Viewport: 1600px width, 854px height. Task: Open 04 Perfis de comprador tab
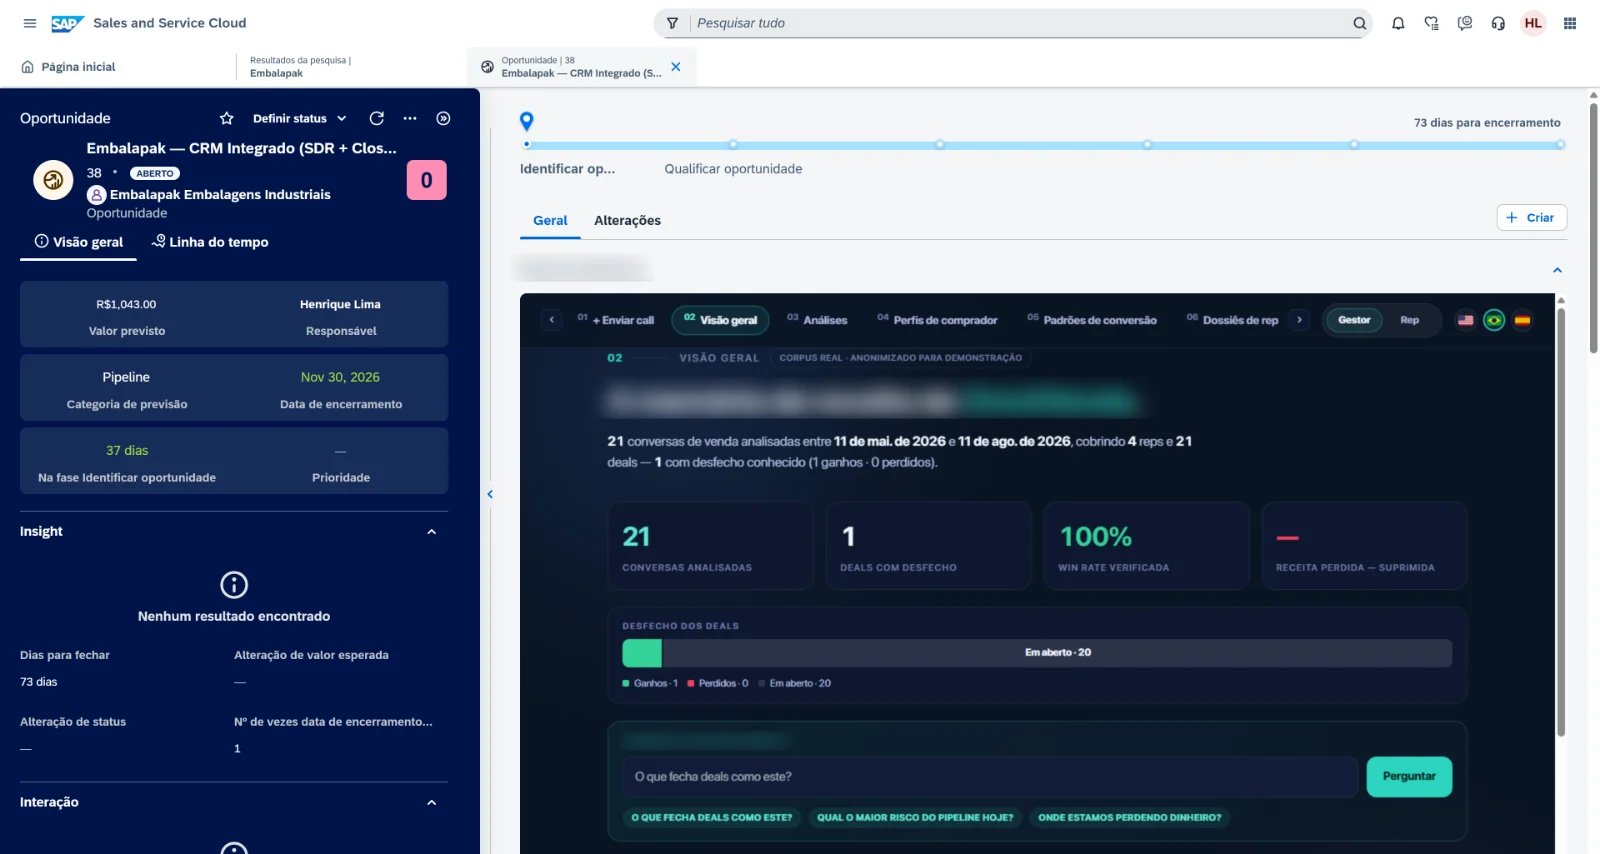(x=938, y=320)
